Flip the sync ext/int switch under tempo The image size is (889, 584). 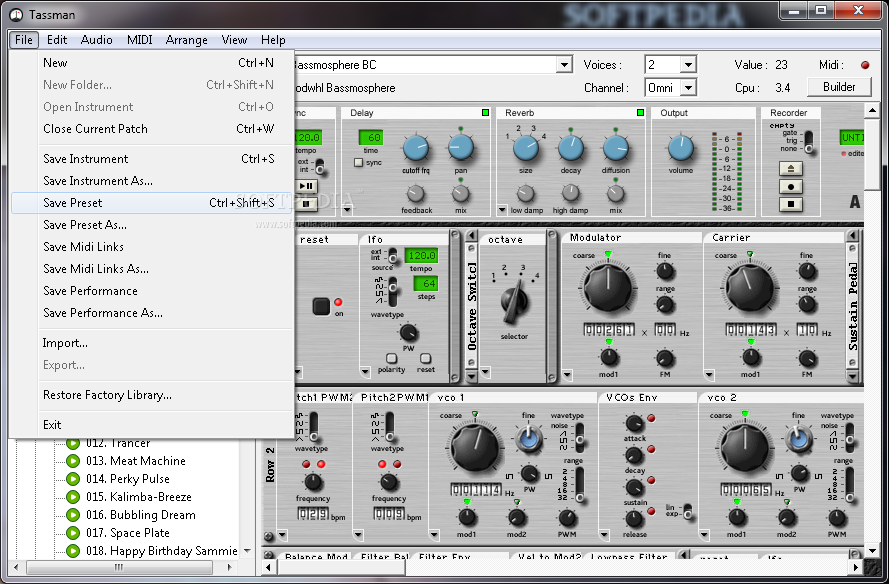coord(319,166)
